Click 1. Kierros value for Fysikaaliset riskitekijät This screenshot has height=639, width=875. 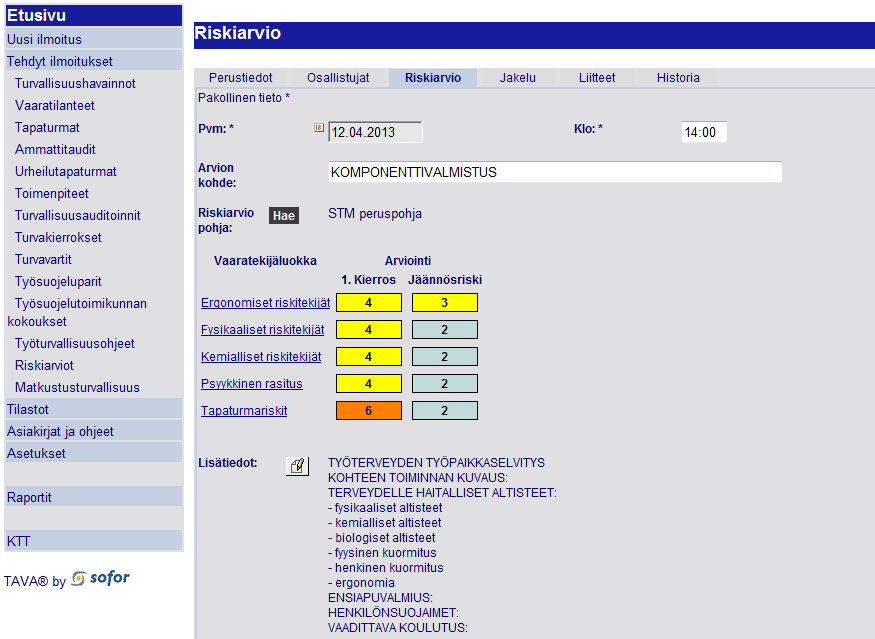click(369, 329)
